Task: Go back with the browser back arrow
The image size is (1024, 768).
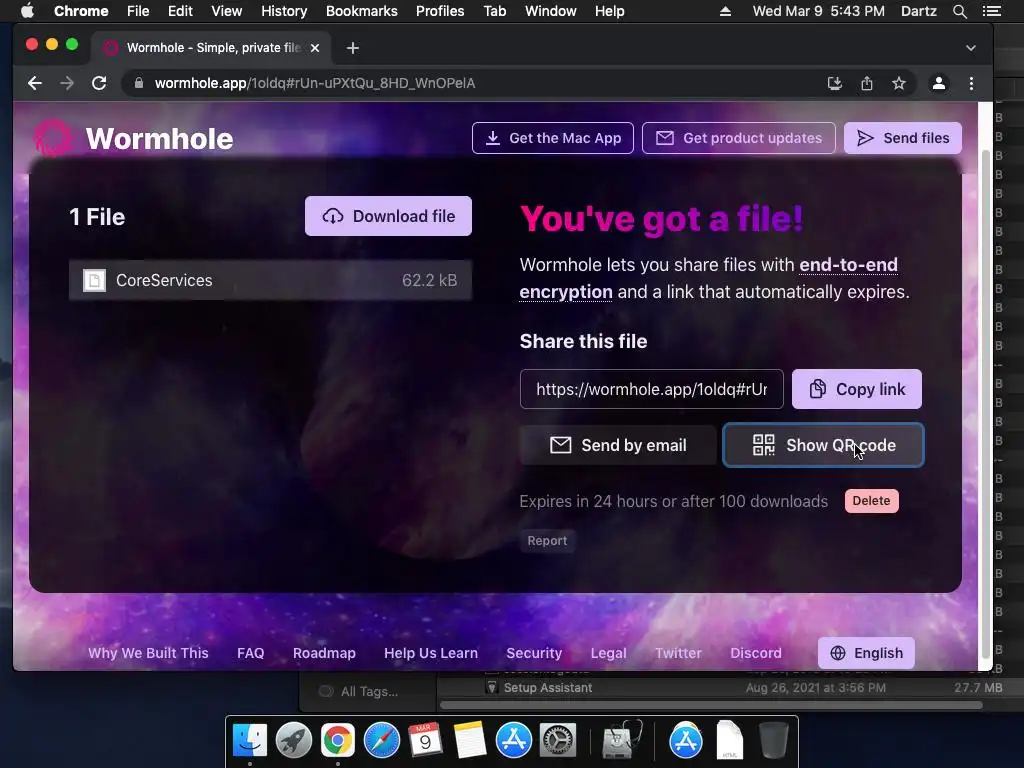Action: (x=35, y=83)
